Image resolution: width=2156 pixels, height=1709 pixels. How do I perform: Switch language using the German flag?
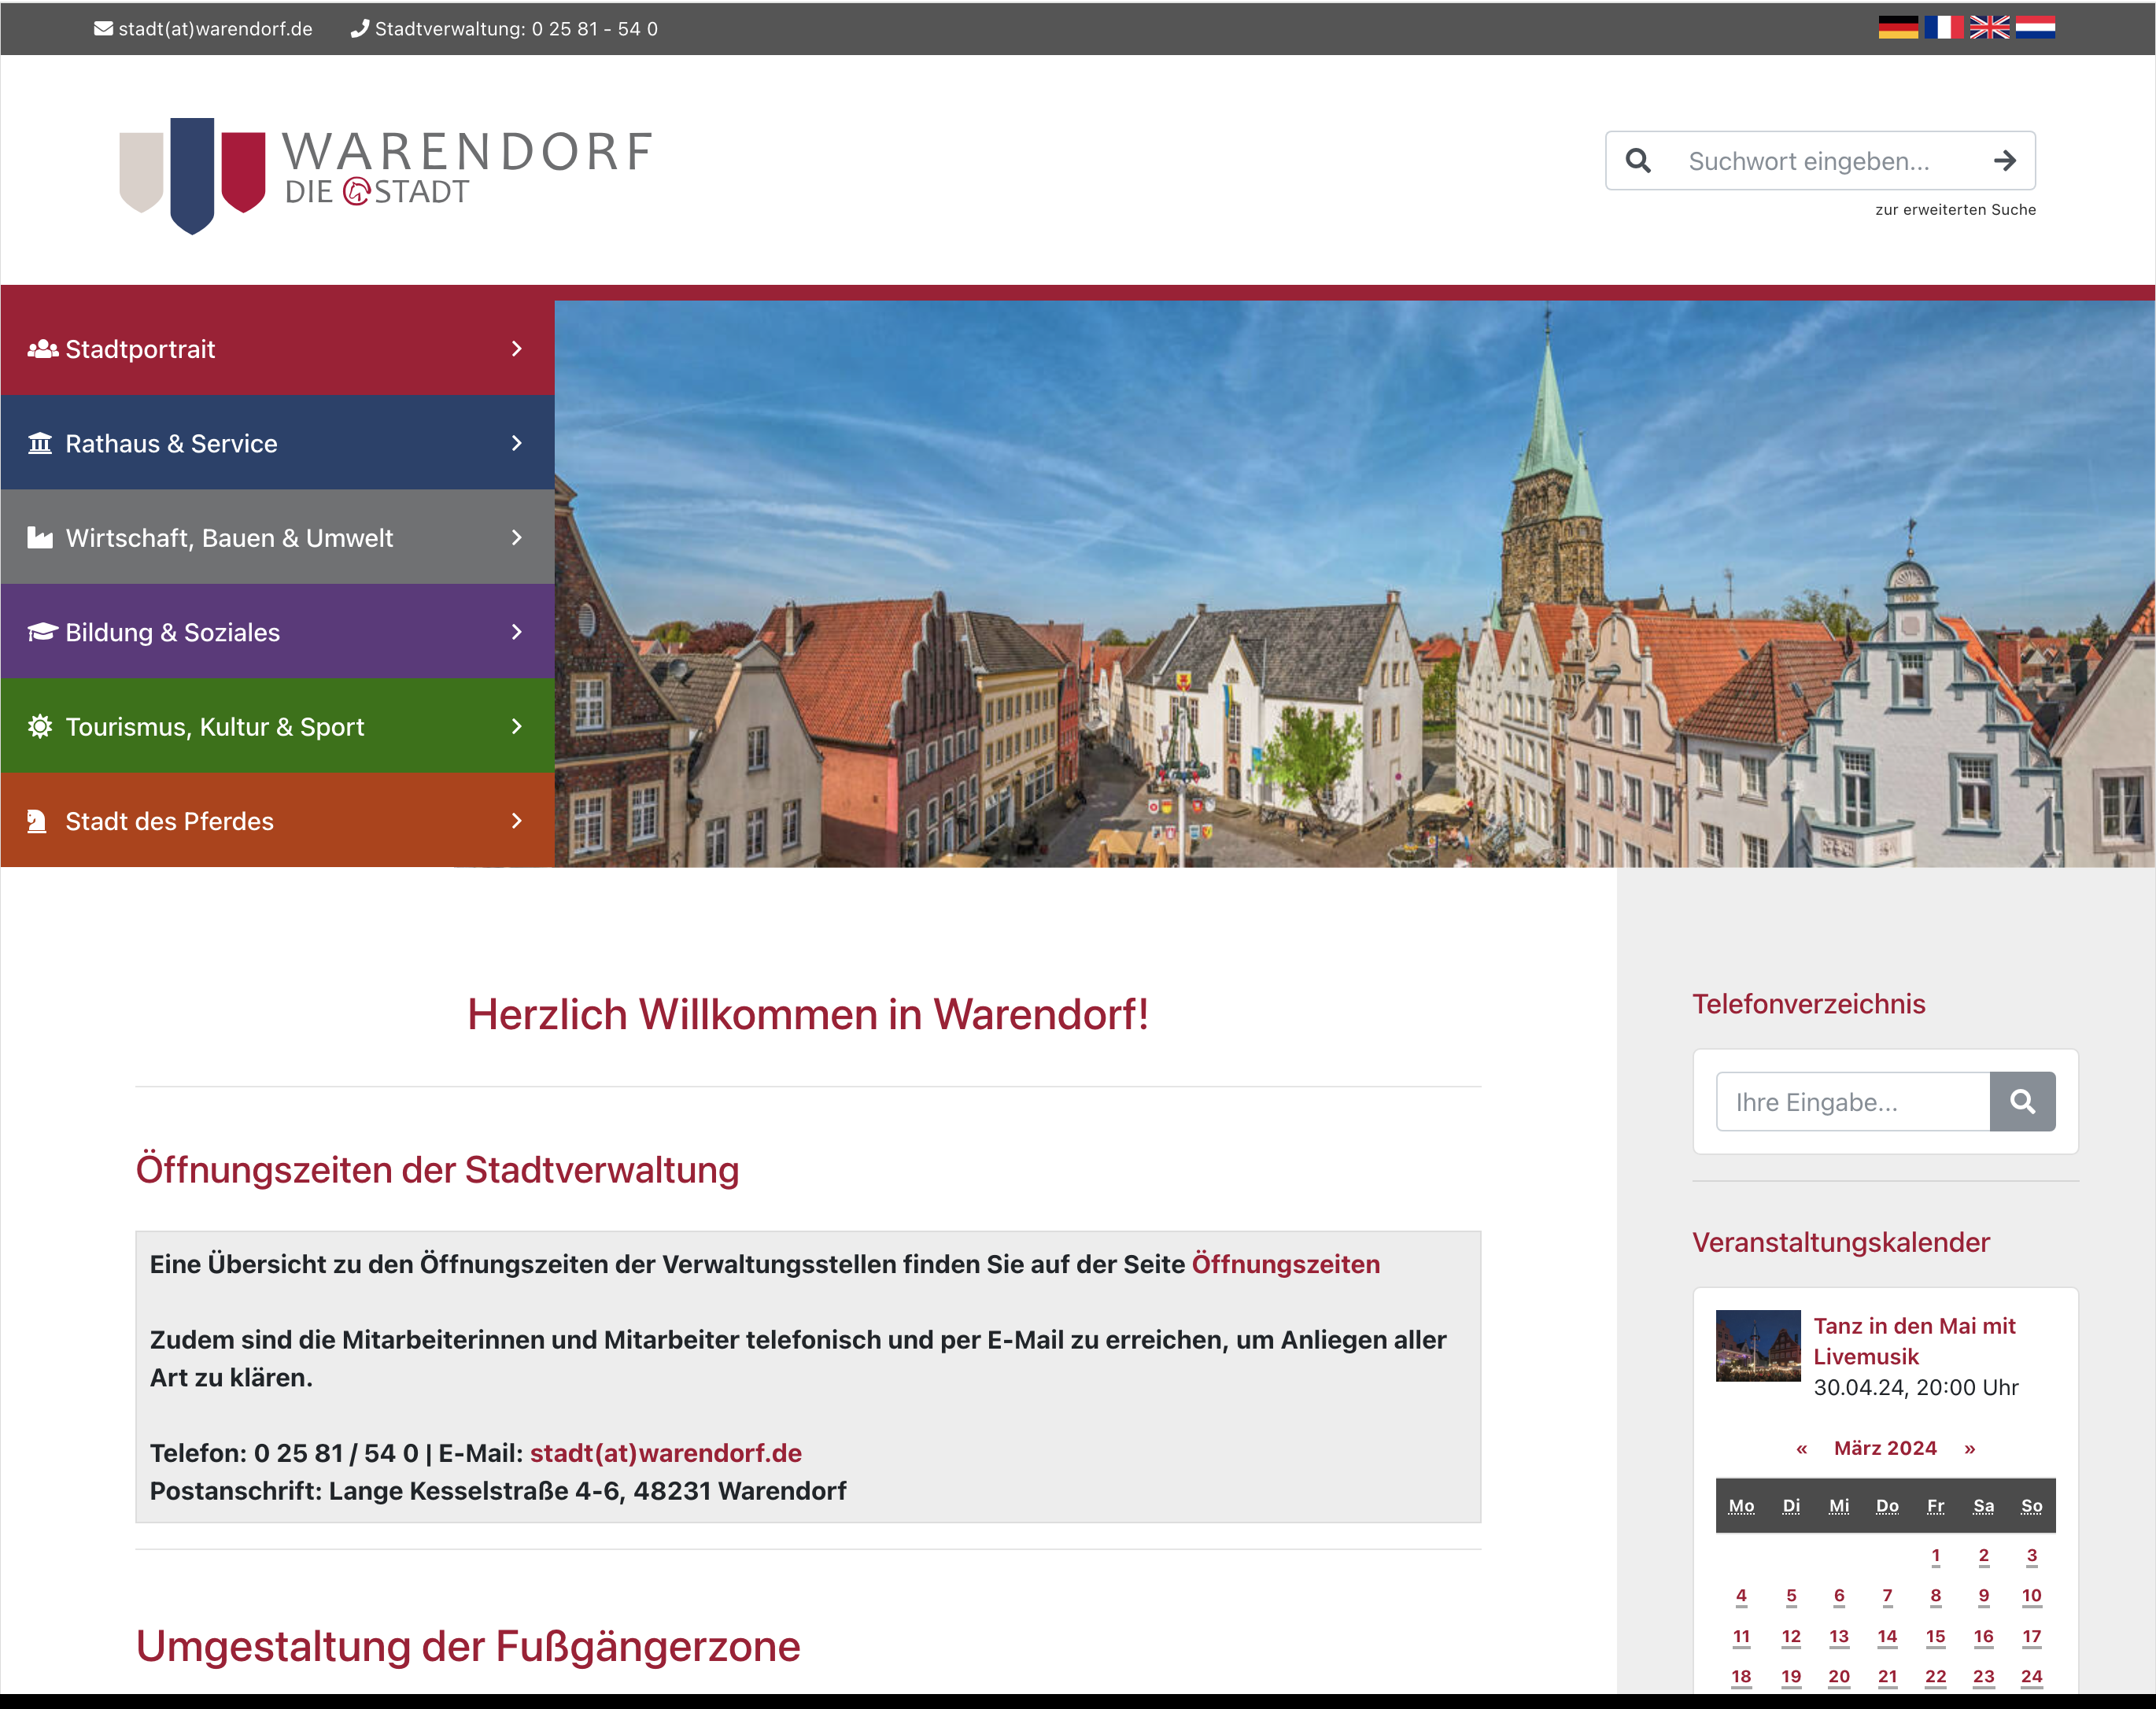coord(1897,28)
